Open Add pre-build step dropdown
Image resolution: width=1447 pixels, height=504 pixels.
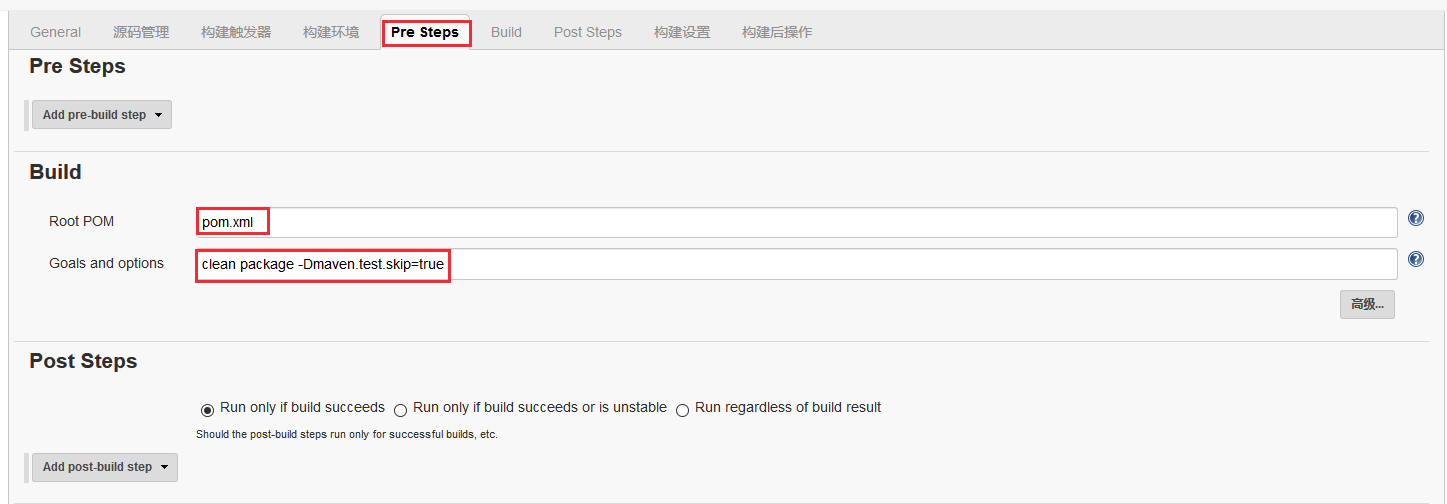(x=102, y=115)
